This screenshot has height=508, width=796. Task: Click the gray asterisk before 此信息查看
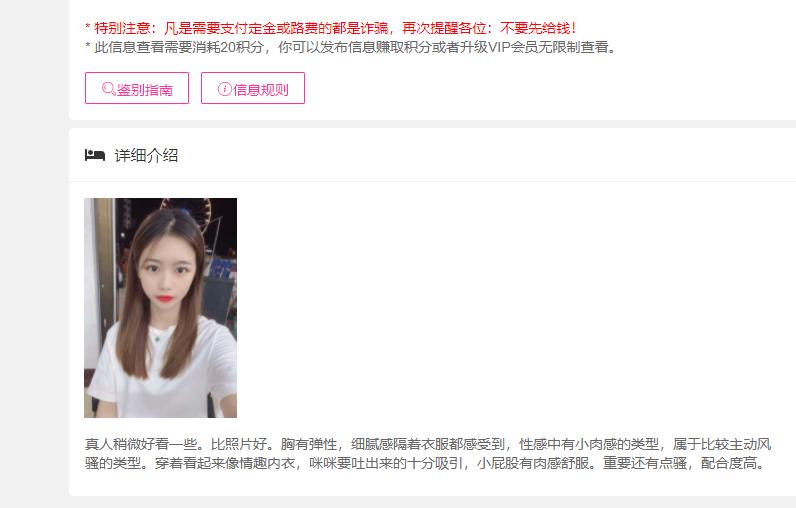click(x=88, y=46)
